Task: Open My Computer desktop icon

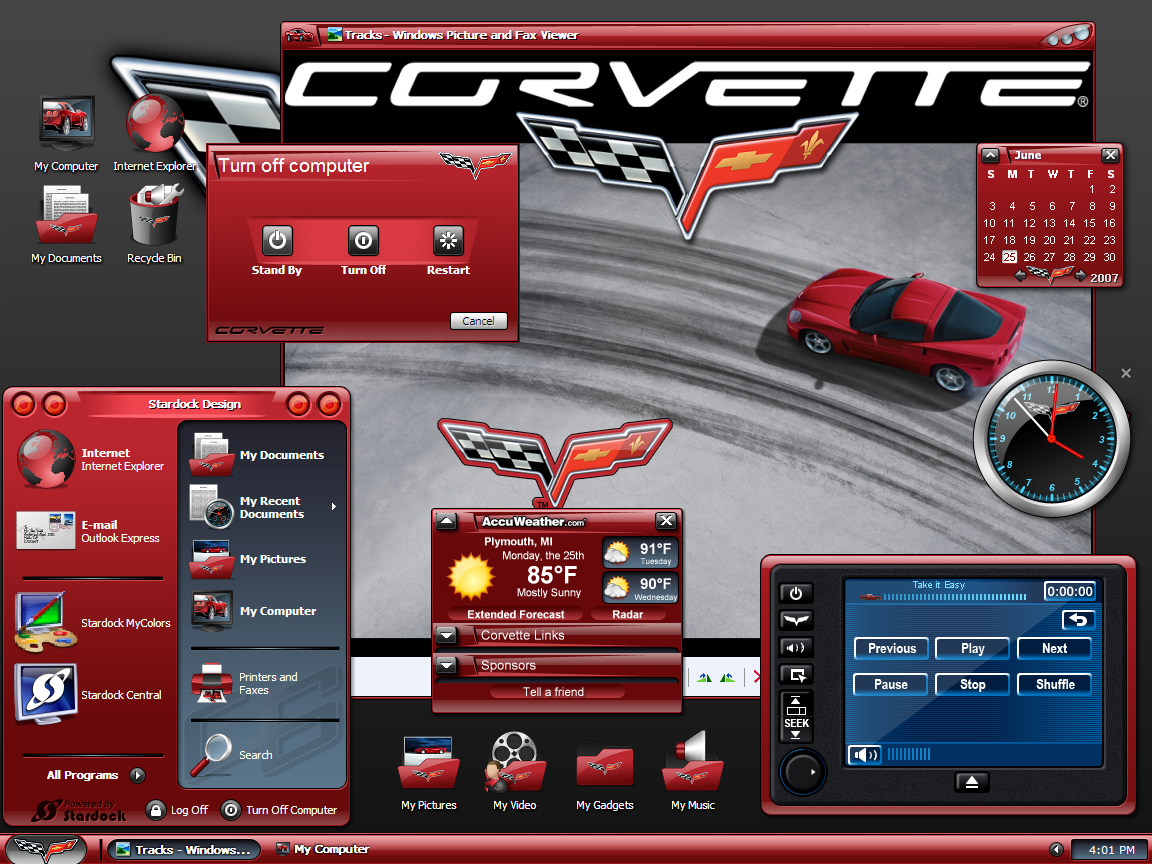Action: point(66,123)
